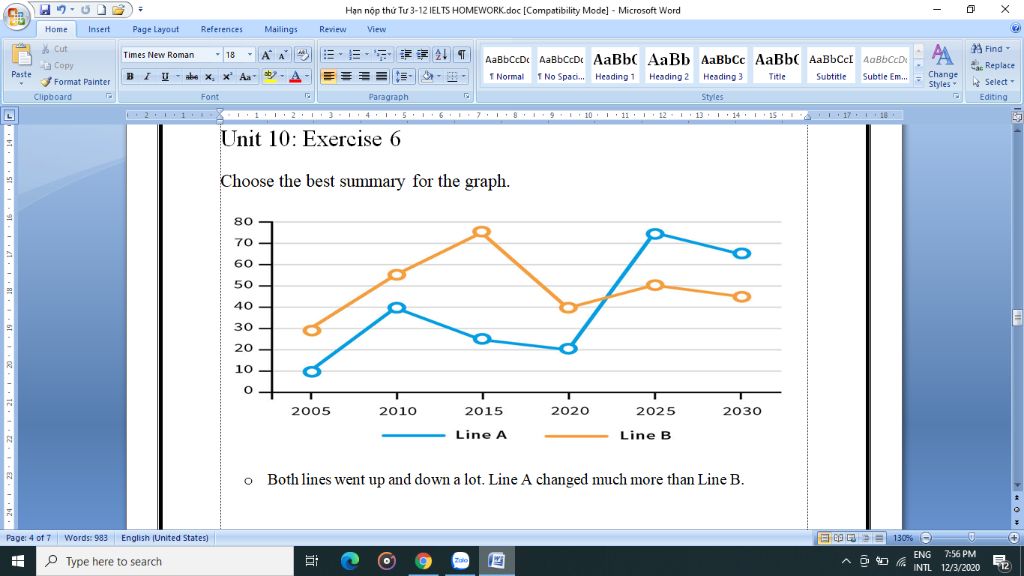
Task: Toggle show paragraph marks
Action: pos(462,55)
